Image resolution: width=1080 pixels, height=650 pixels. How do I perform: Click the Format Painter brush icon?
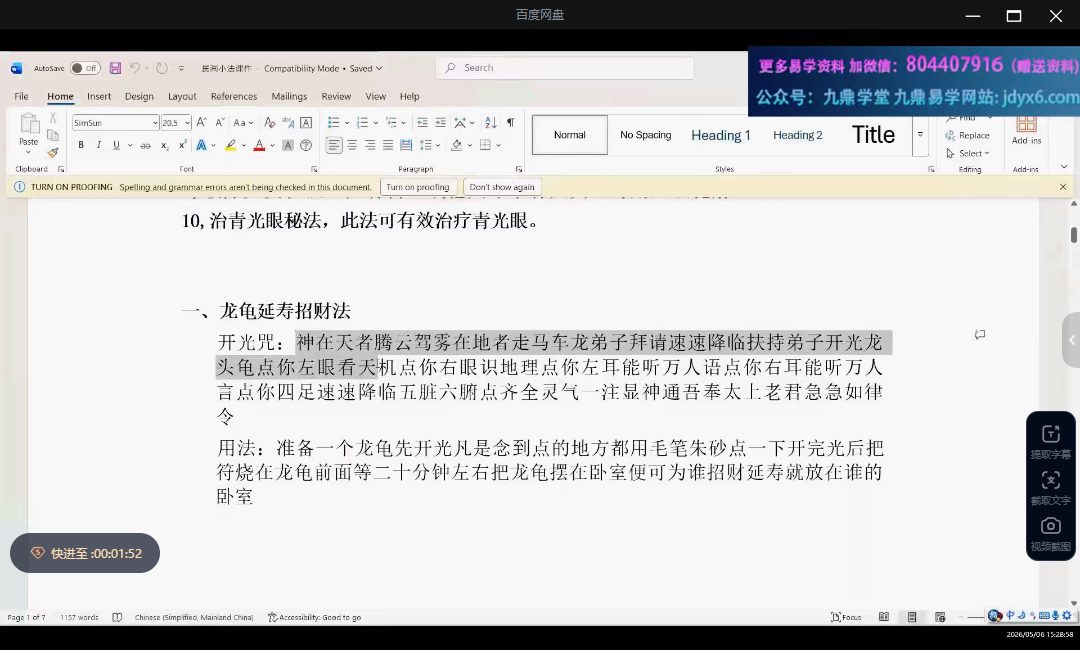tap(53, 152)
